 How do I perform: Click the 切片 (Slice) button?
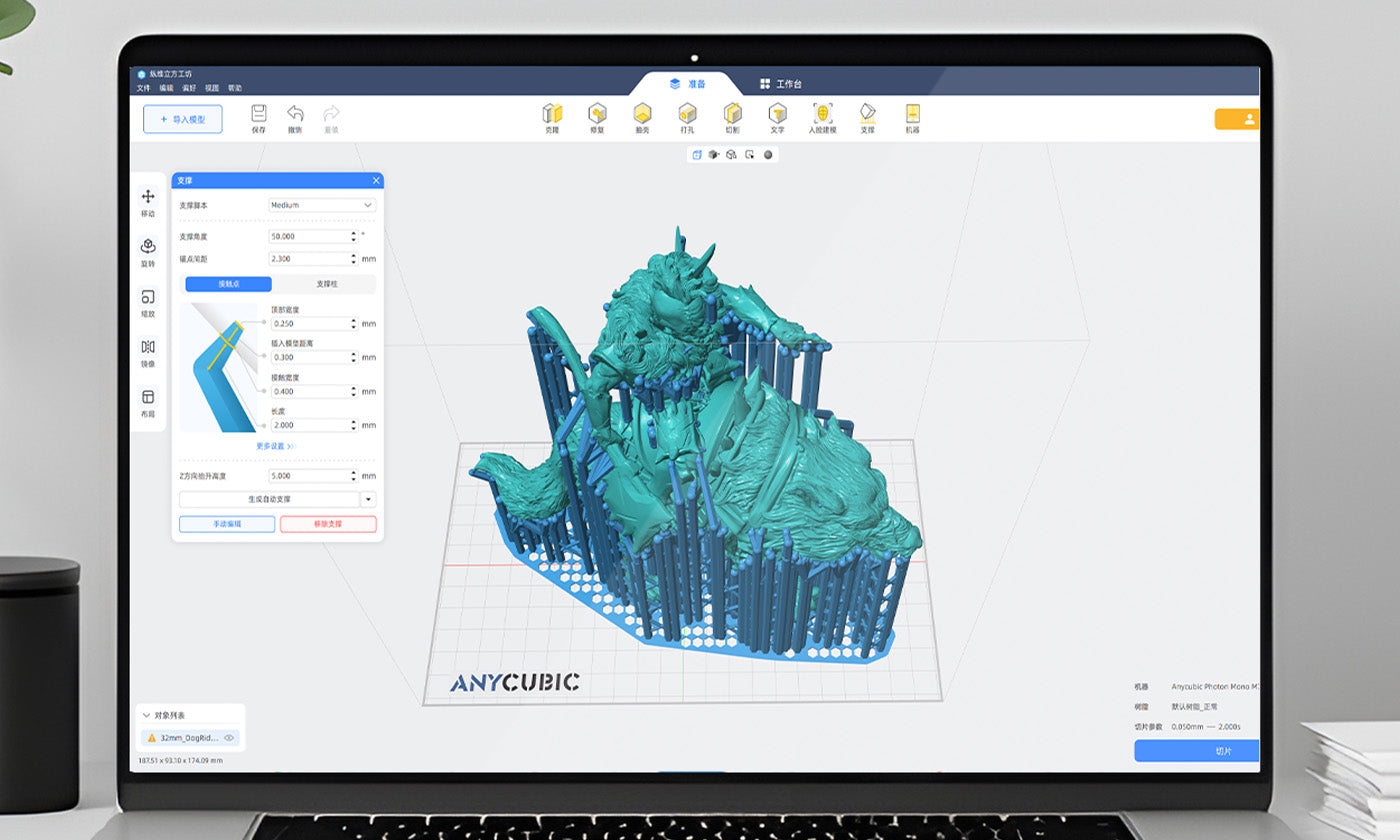coord(1197,751)
